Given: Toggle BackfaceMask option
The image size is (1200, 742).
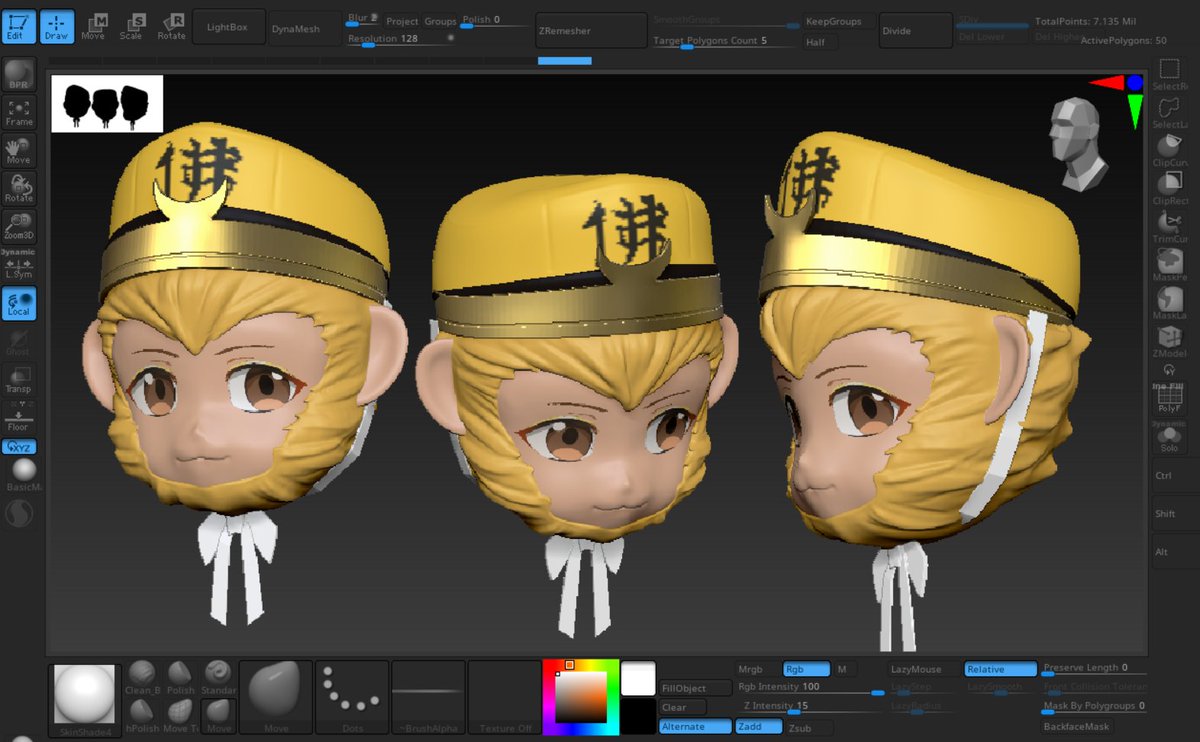Looking at the screenshot, I should 1077,727.
